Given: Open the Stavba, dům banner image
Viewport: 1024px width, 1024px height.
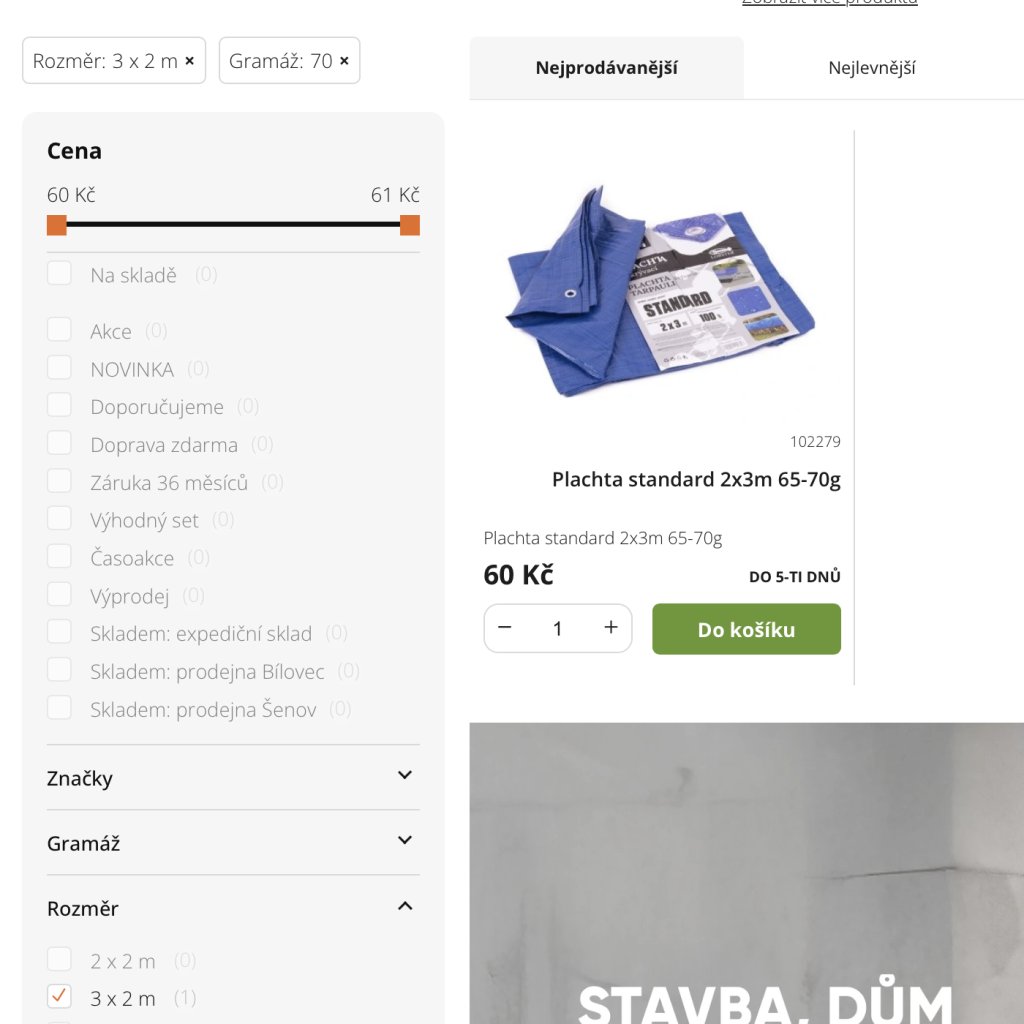Looking at the screenshot, I should [x=746, y=873].
